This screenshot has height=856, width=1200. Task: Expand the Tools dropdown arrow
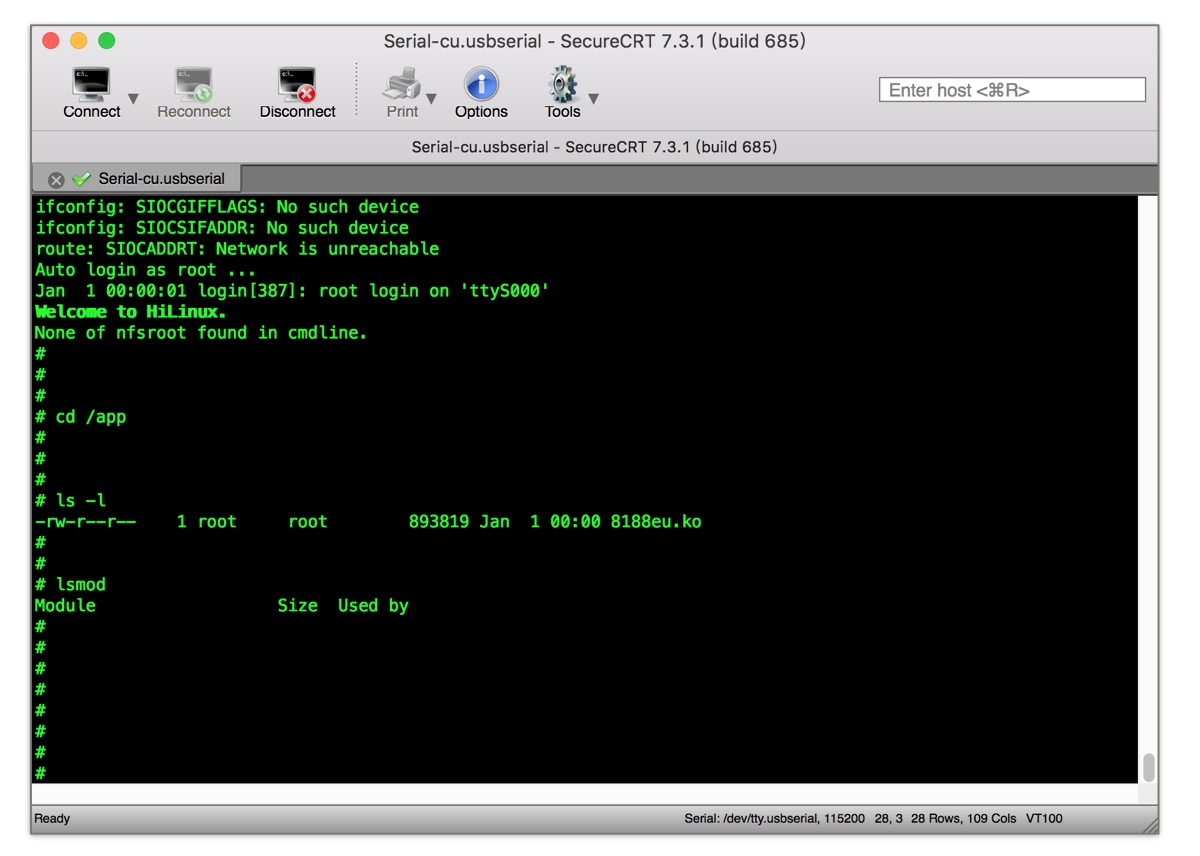click(x=593, y=99)
